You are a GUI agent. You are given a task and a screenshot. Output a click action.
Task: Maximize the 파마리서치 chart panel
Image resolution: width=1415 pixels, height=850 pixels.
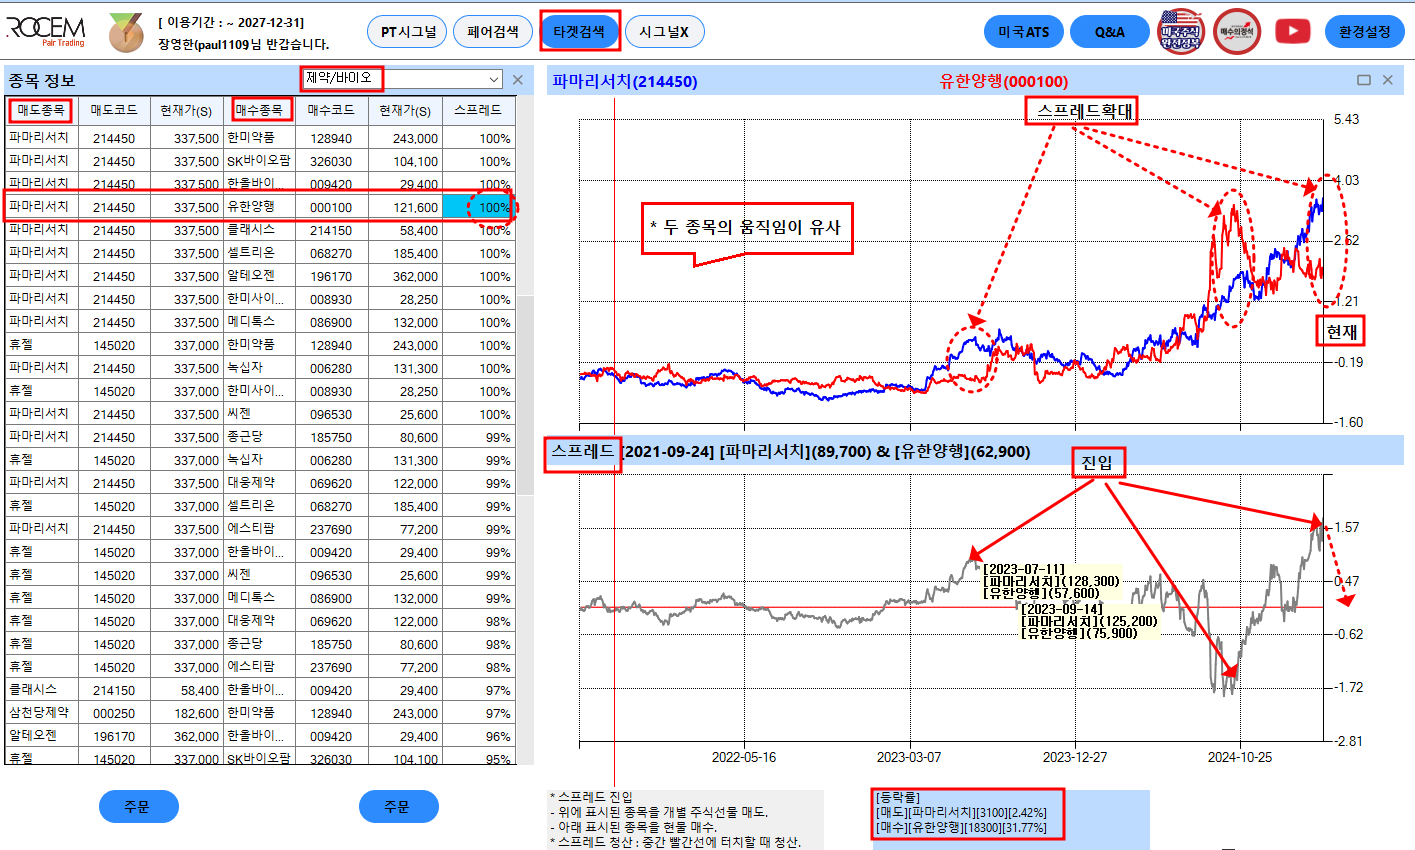tap(1364, 80)
